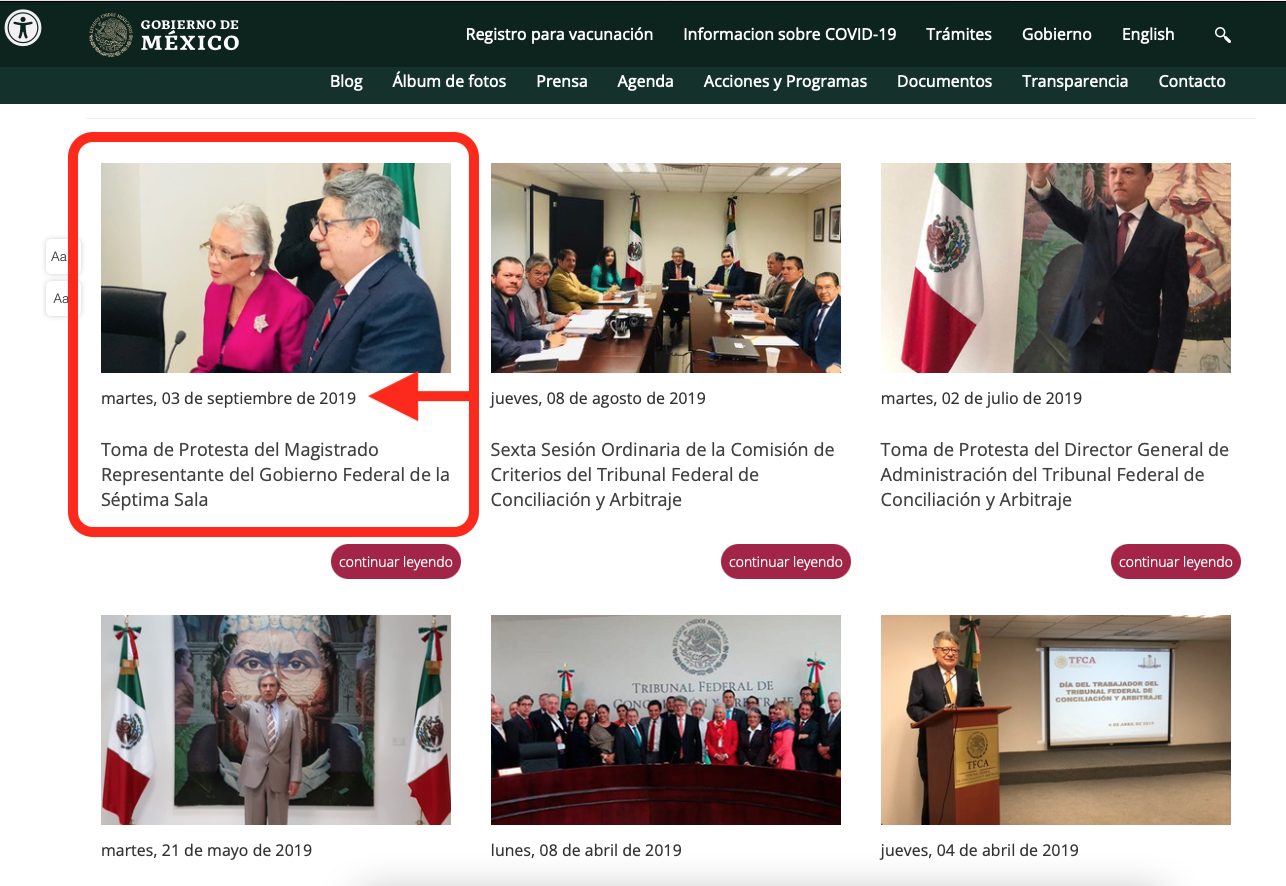Open Registro para vacunación link
The image size is (1286, 886).
tap(559, 34)
